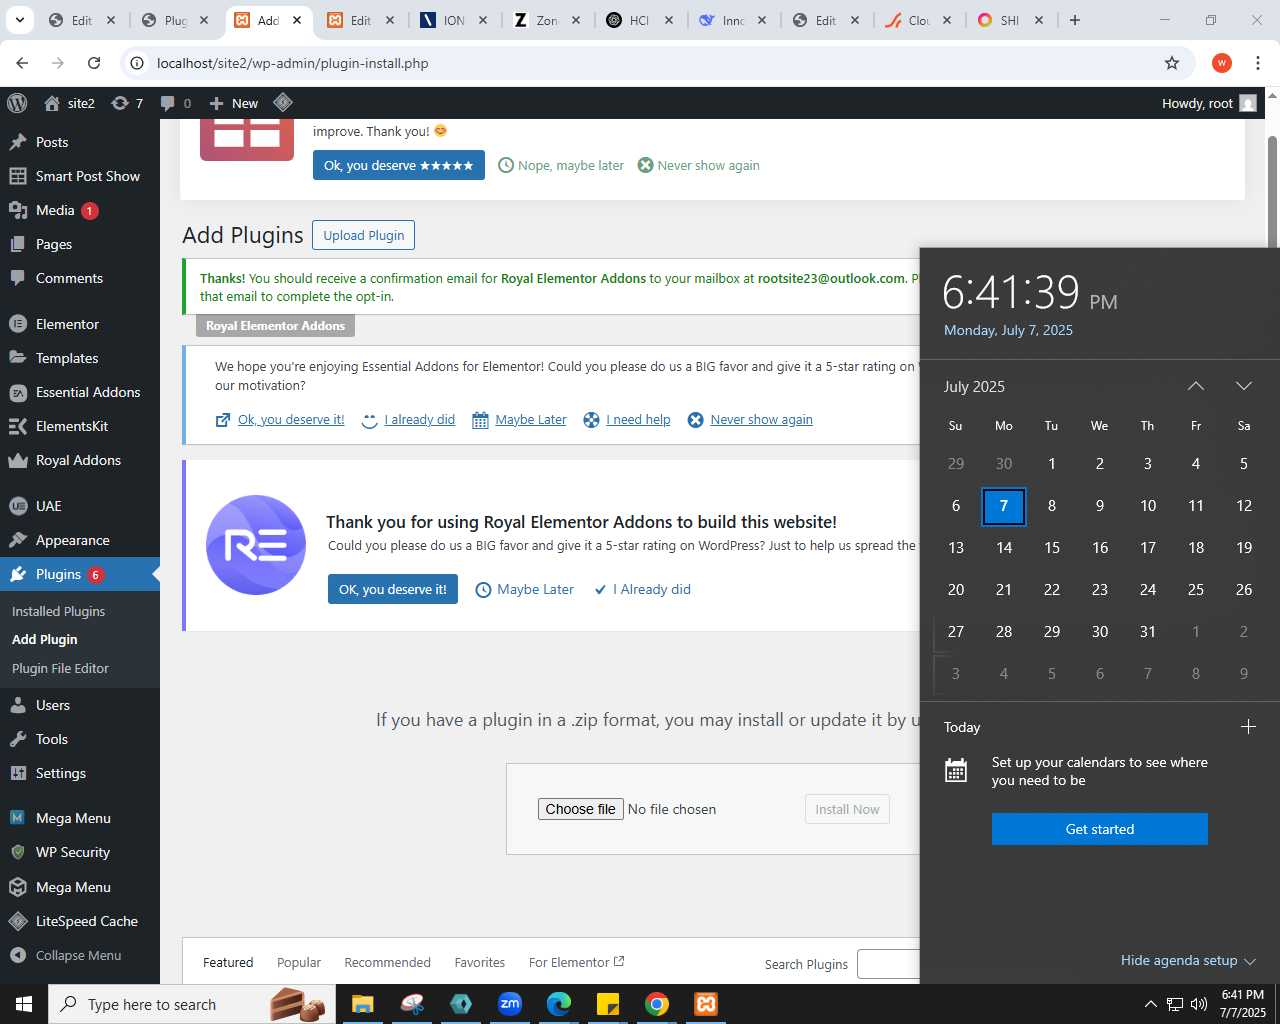Screen dimensions: 1280x1024
Task: Open the Users sidebar menu
Action: (x=52, y=705)
